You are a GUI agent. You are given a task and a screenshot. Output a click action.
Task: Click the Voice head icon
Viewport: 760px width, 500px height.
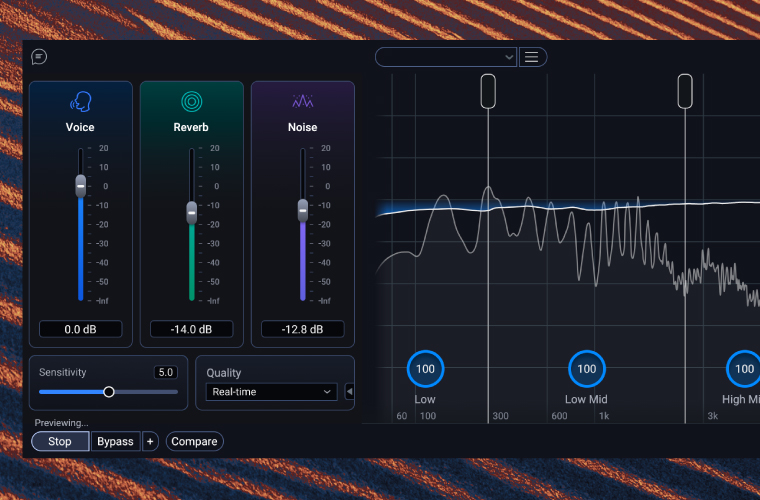pyautogui.click(x=80, y=102)
